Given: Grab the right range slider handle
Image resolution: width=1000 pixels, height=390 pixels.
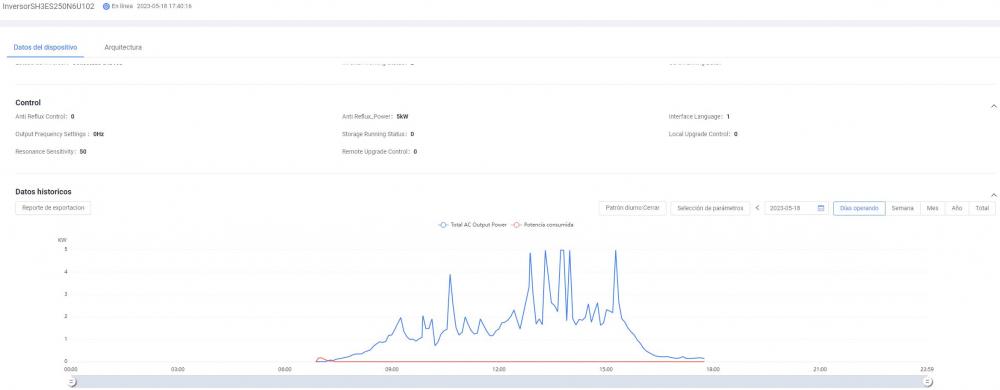Looking at the screenshot, I should (929, 382).
